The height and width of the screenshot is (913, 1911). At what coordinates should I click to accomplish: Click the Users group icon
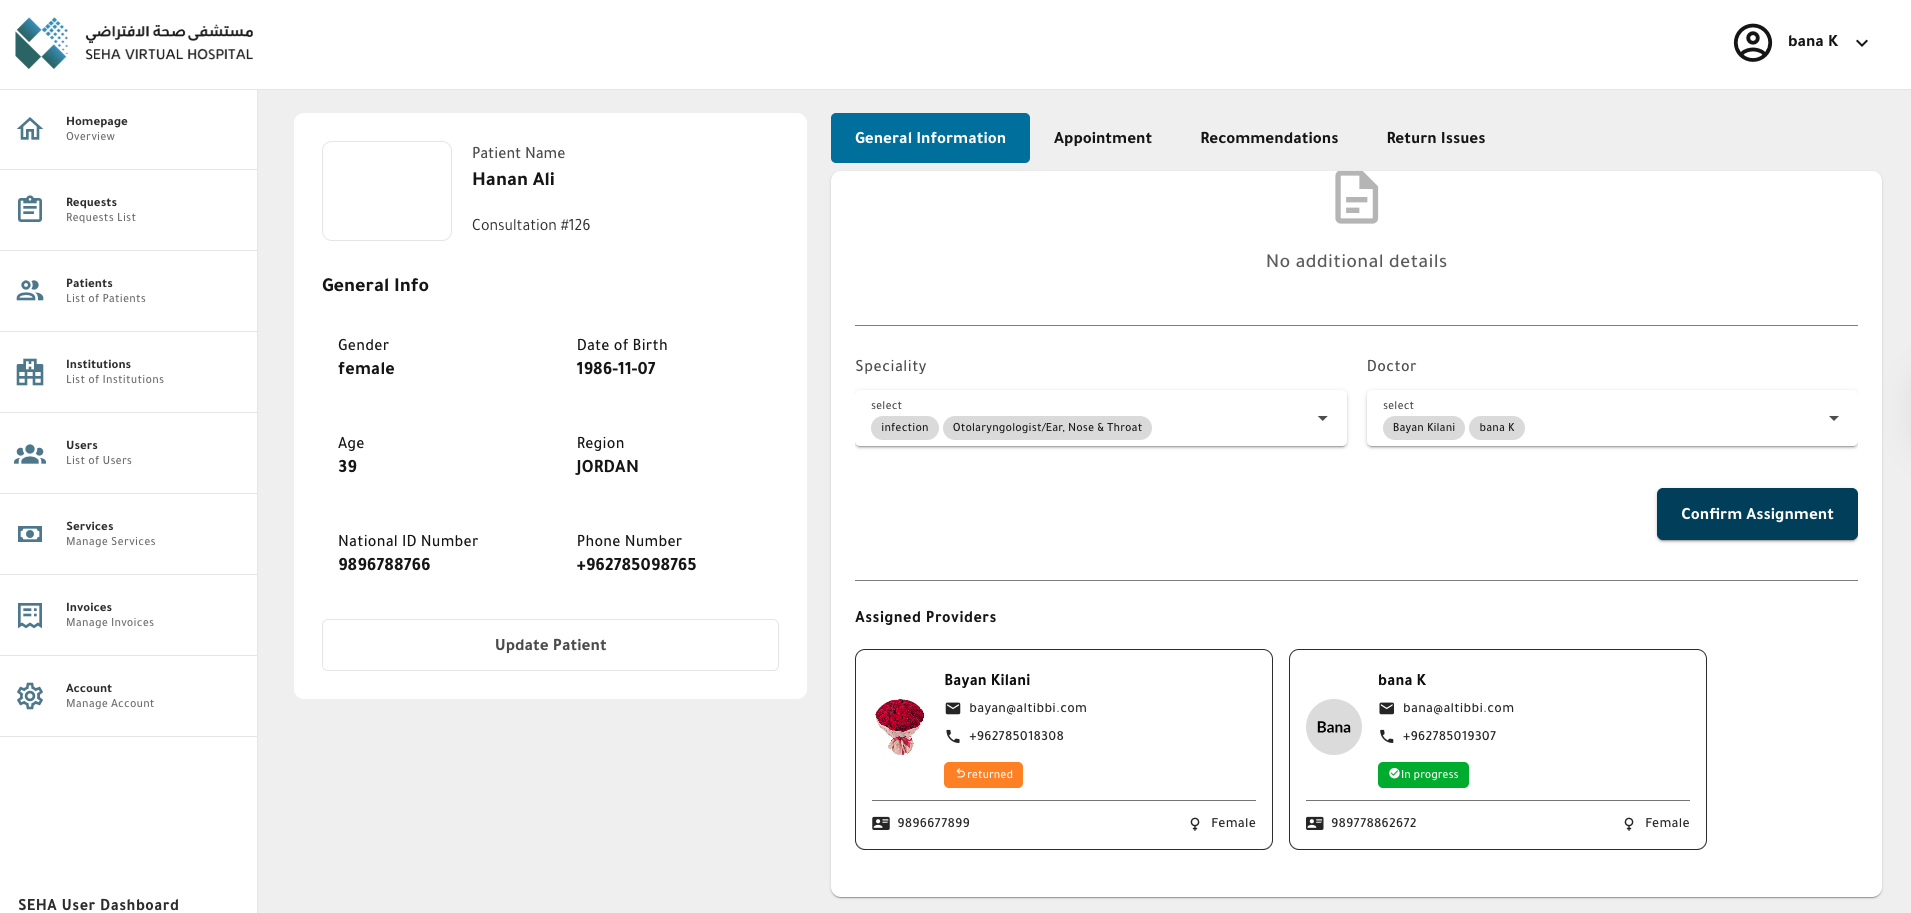(x=30, y=453)
